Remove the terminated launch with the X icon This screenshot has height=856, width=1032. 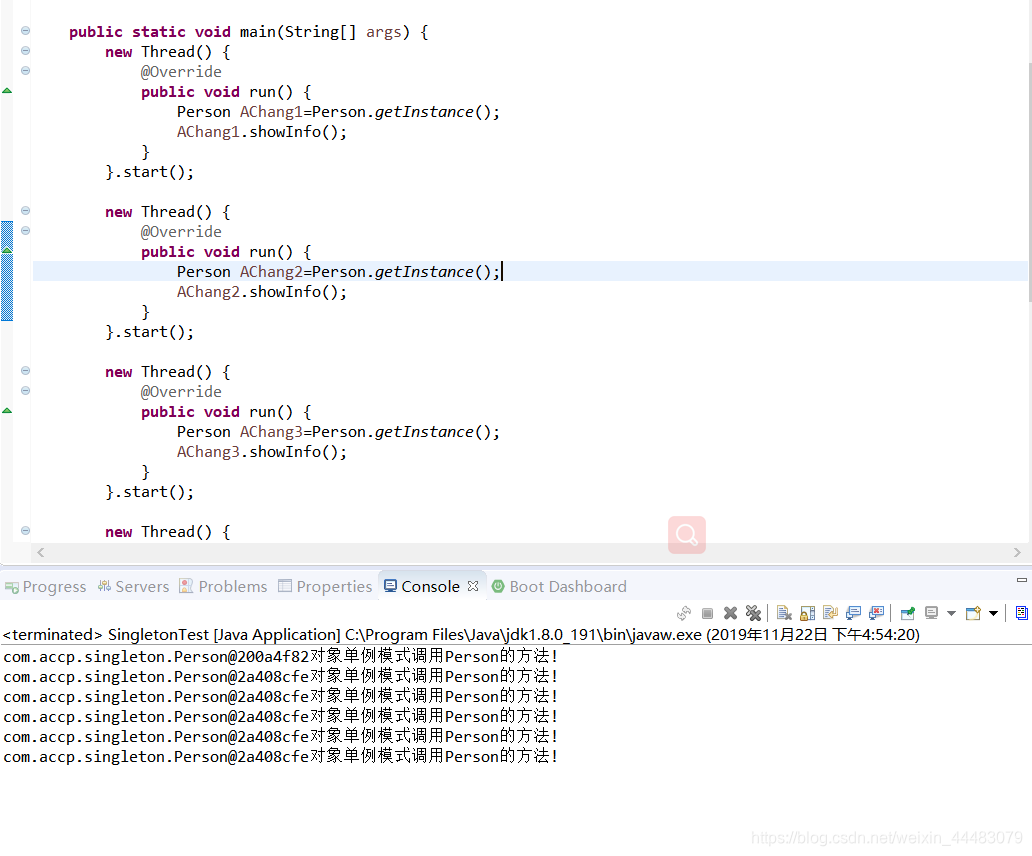[730, 613]
